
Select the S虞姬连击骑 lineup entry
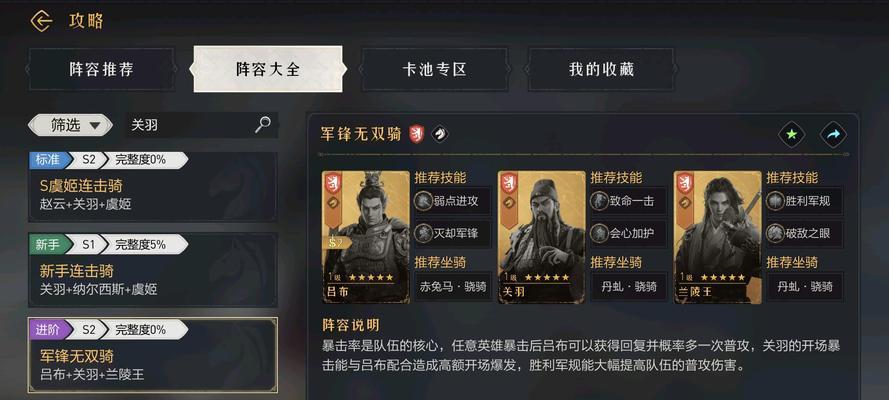point(153,186)
